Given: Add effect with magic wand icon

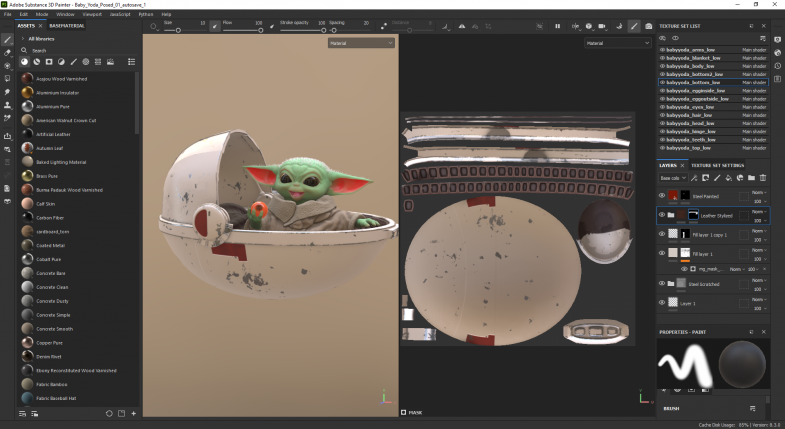Looking at the screenshot, I should point(694,178).
